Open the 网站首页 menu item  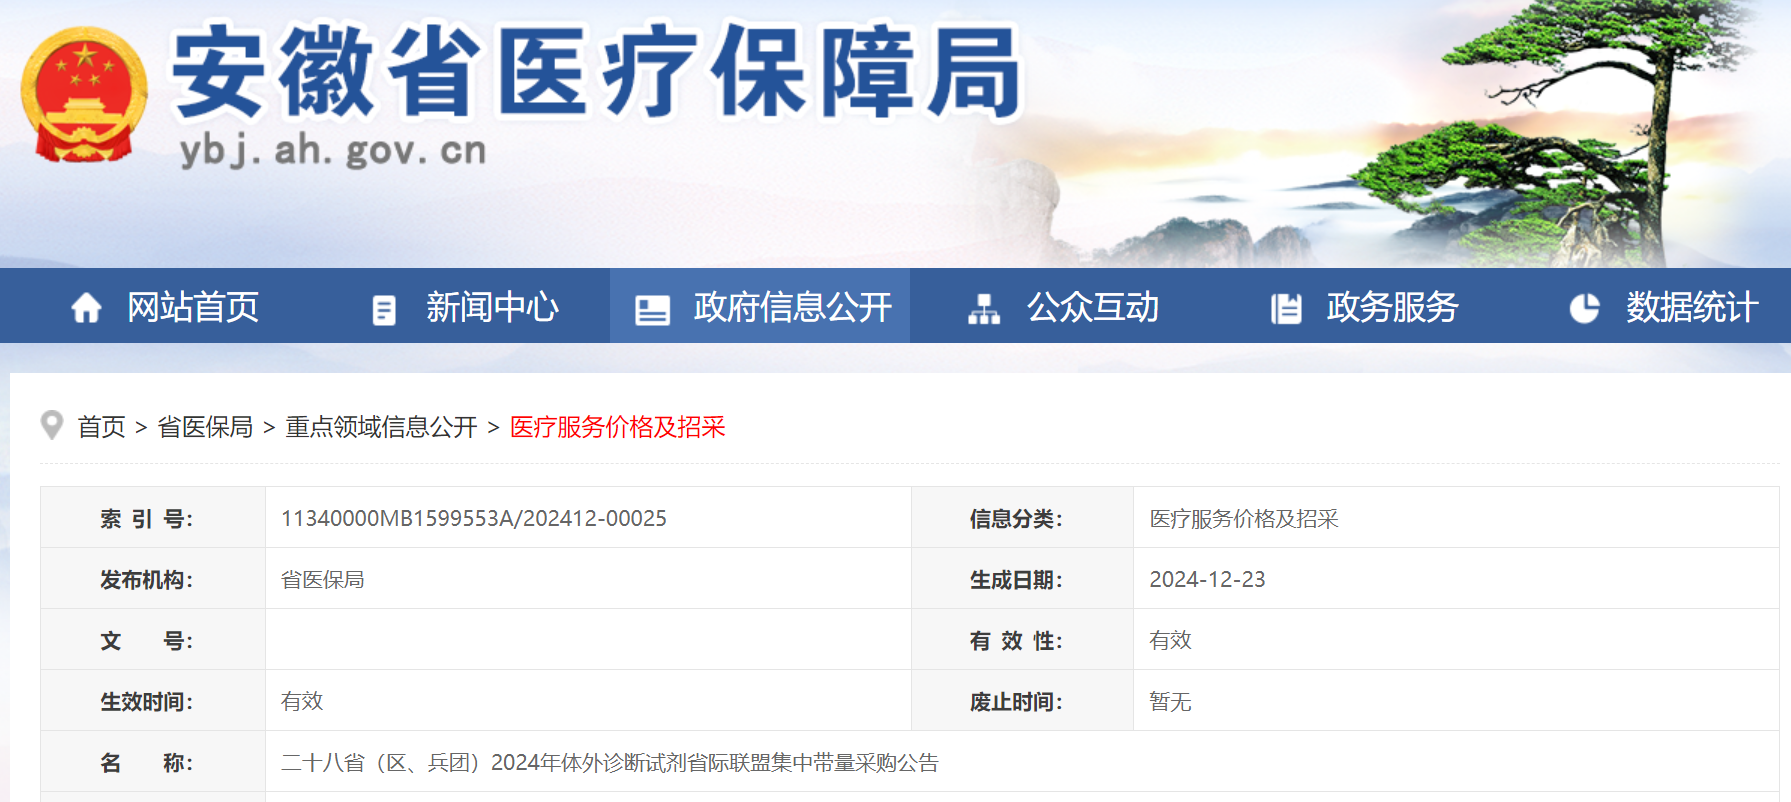[x=193, y=307]
